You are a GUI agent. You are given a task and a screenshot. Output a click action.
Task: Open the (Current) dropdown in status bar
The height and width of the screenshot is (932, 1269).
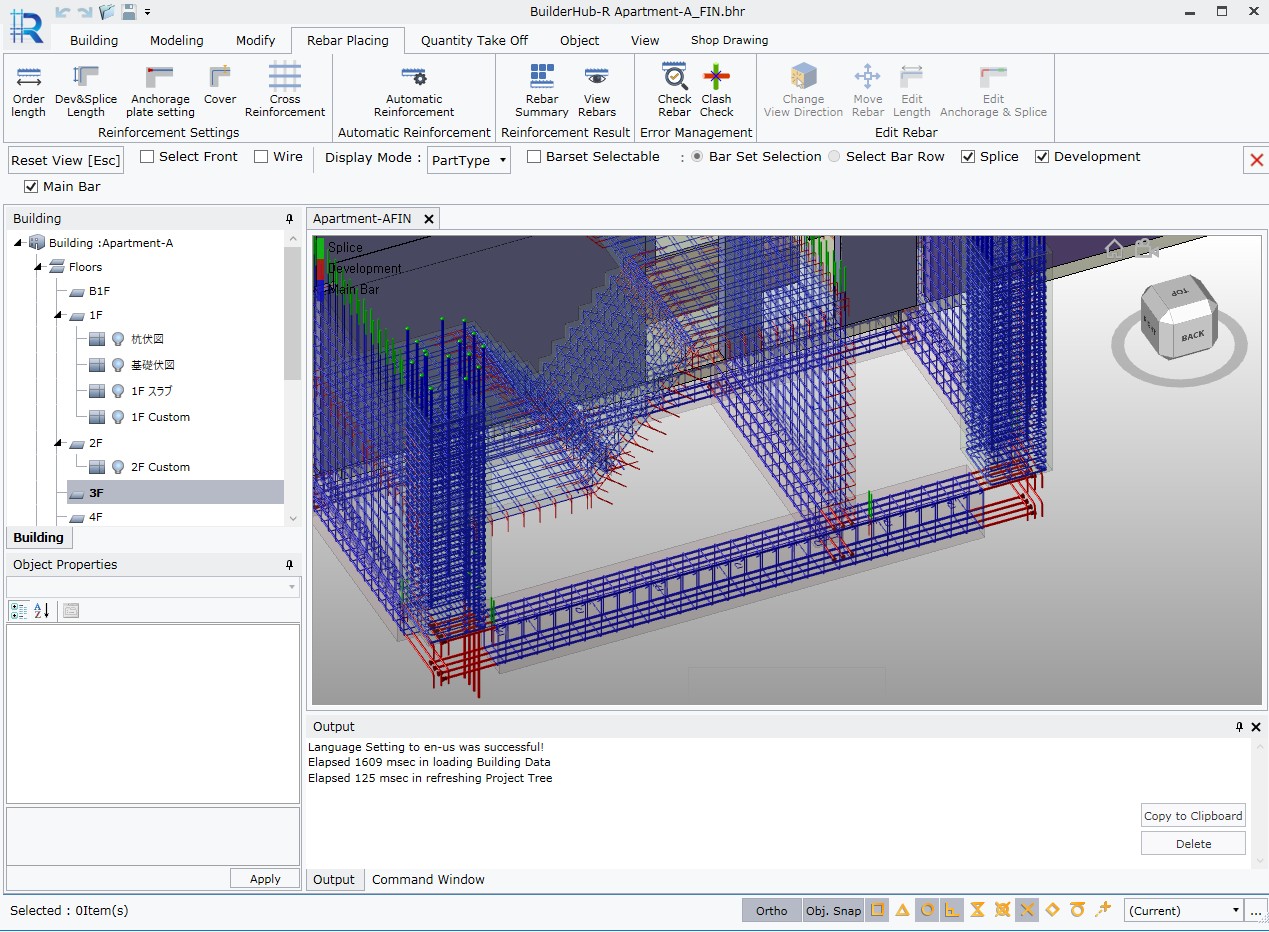click(x=1184, y=910)
